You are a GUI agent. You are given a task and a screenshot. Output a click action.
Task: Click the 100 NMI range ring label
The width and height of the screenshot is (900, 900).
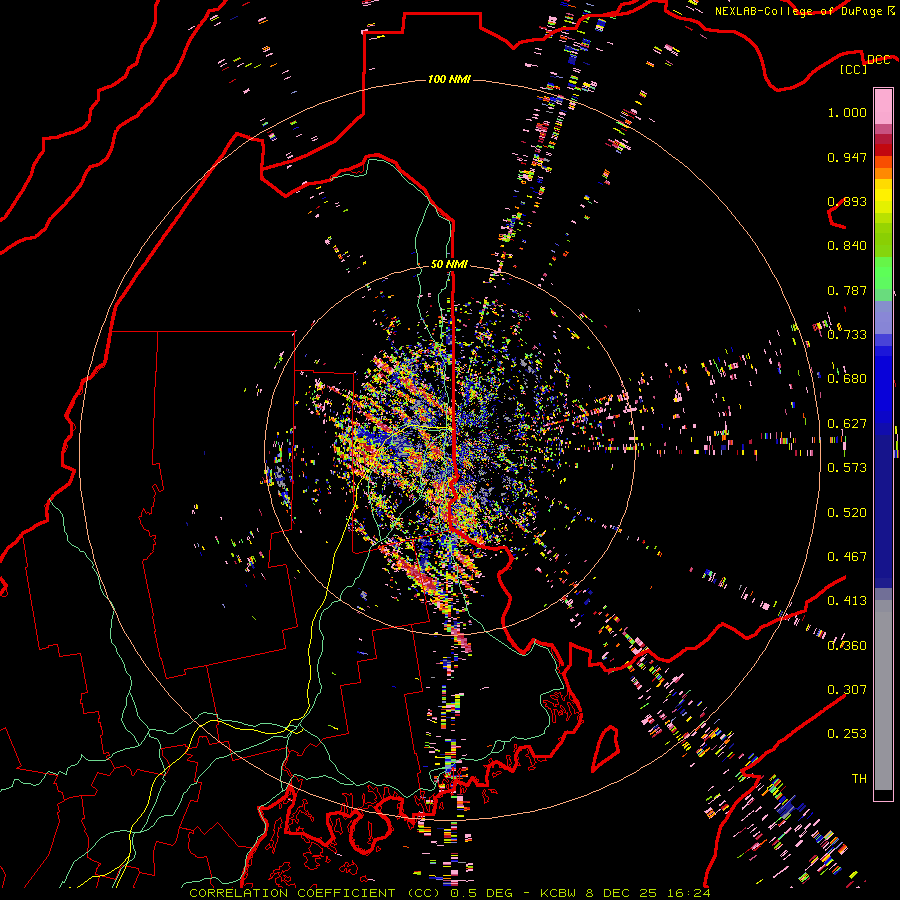coord(449,79)
